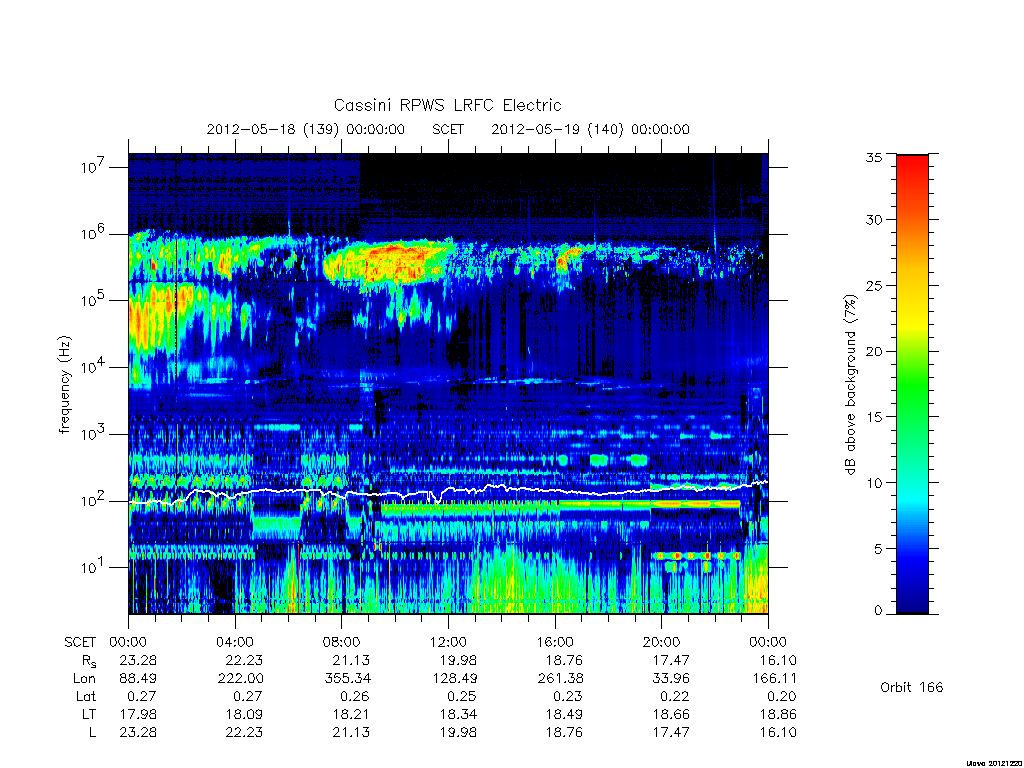Click the 10^3 frequency tick label
This screenshot has height=768, width=1024.
94,434
